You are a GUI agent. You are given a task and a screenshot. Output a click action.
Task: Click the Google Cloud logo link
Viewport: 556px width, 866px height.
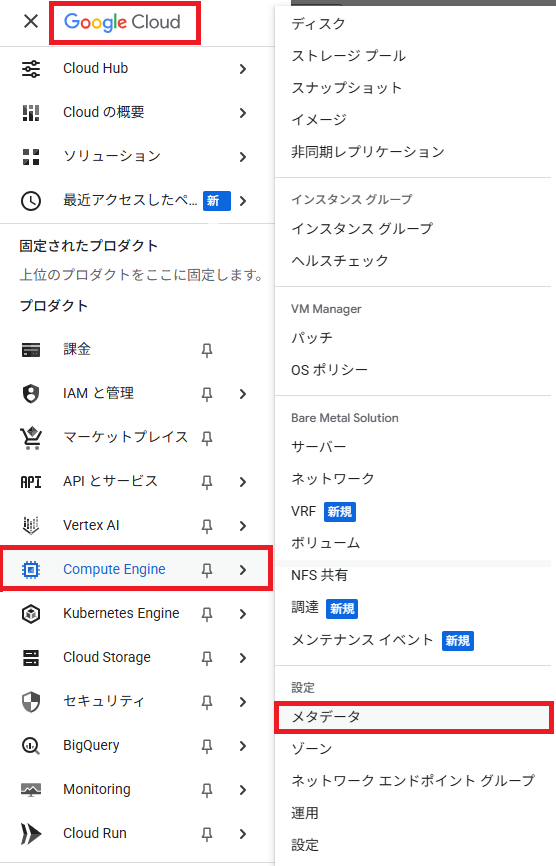(123, 22)
